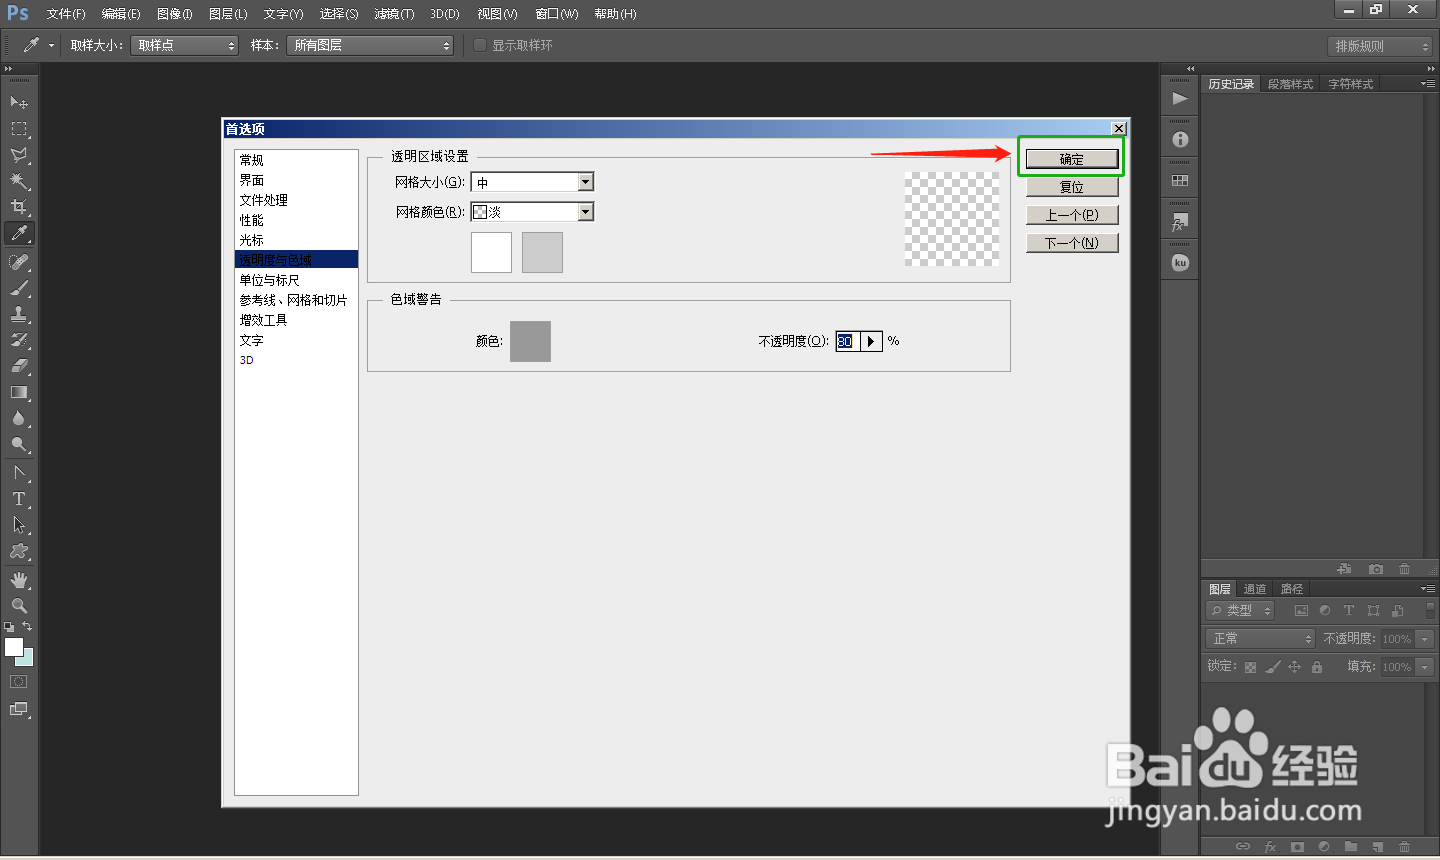Toggle adjustment layer filter in Layers panel
The height and width of the screenshot is (860, 1440).
point(1325,610)
